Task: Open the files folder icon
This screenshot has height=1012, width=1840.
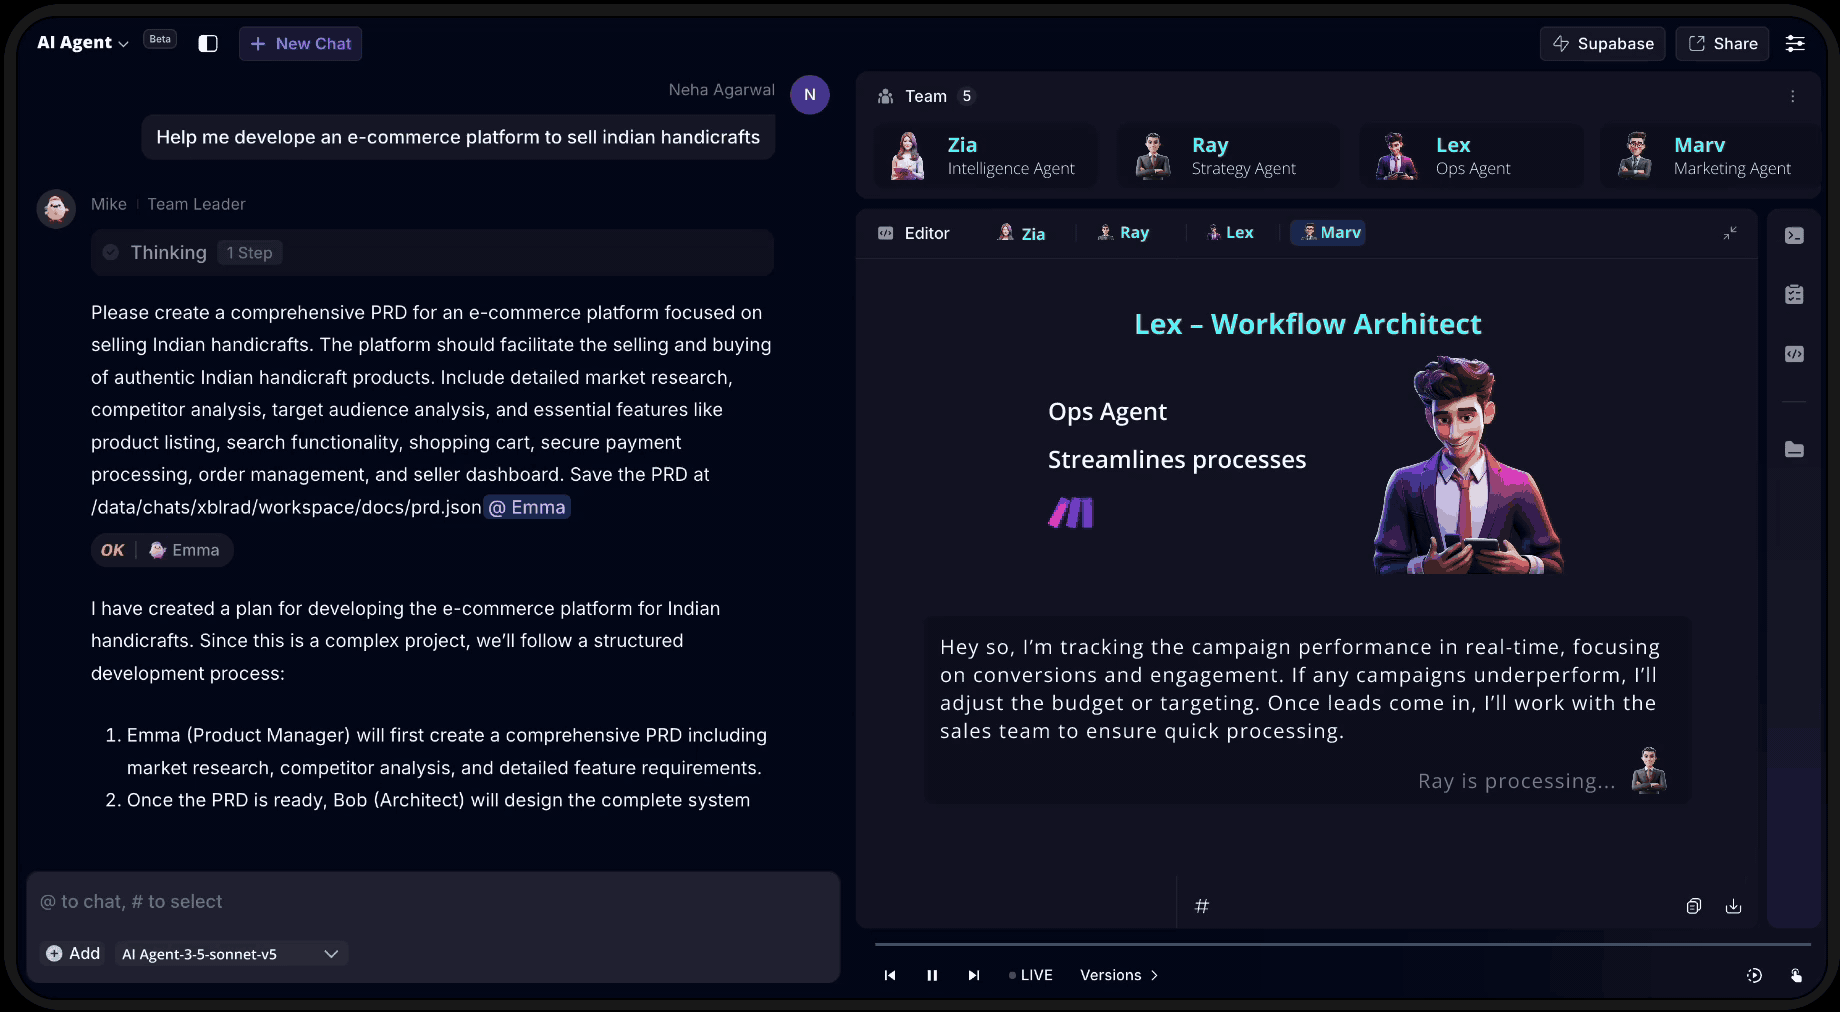Action: coord(1794,450)
